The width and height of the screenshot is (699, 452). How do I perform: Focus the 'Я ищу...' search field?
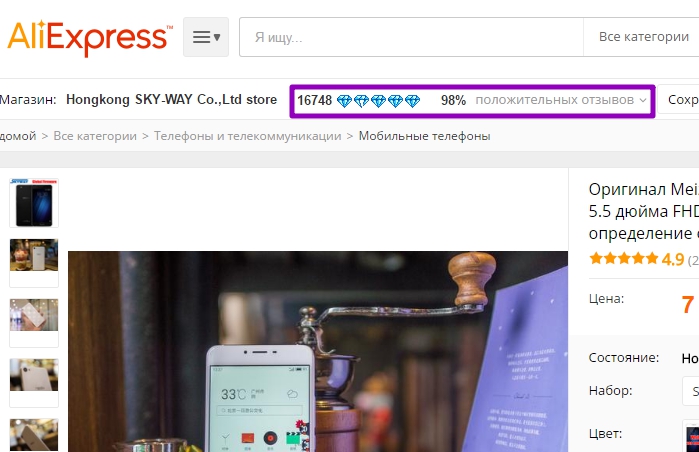pos(411,37)
